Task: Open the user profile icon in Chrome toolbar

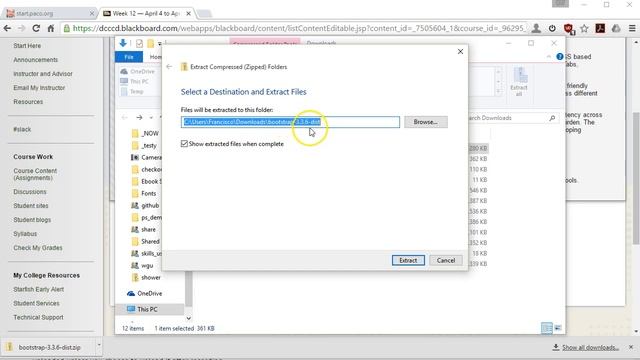Action: [x=536, y=28]
